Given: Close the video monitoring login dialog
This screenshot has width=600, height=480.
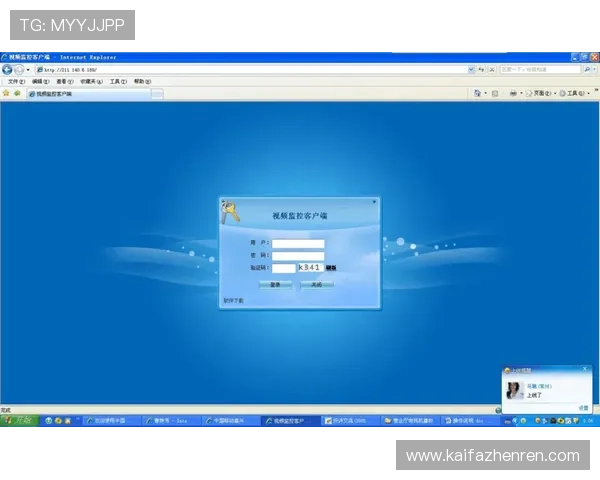Looking at the screenshot, I should tap(374, 201).
